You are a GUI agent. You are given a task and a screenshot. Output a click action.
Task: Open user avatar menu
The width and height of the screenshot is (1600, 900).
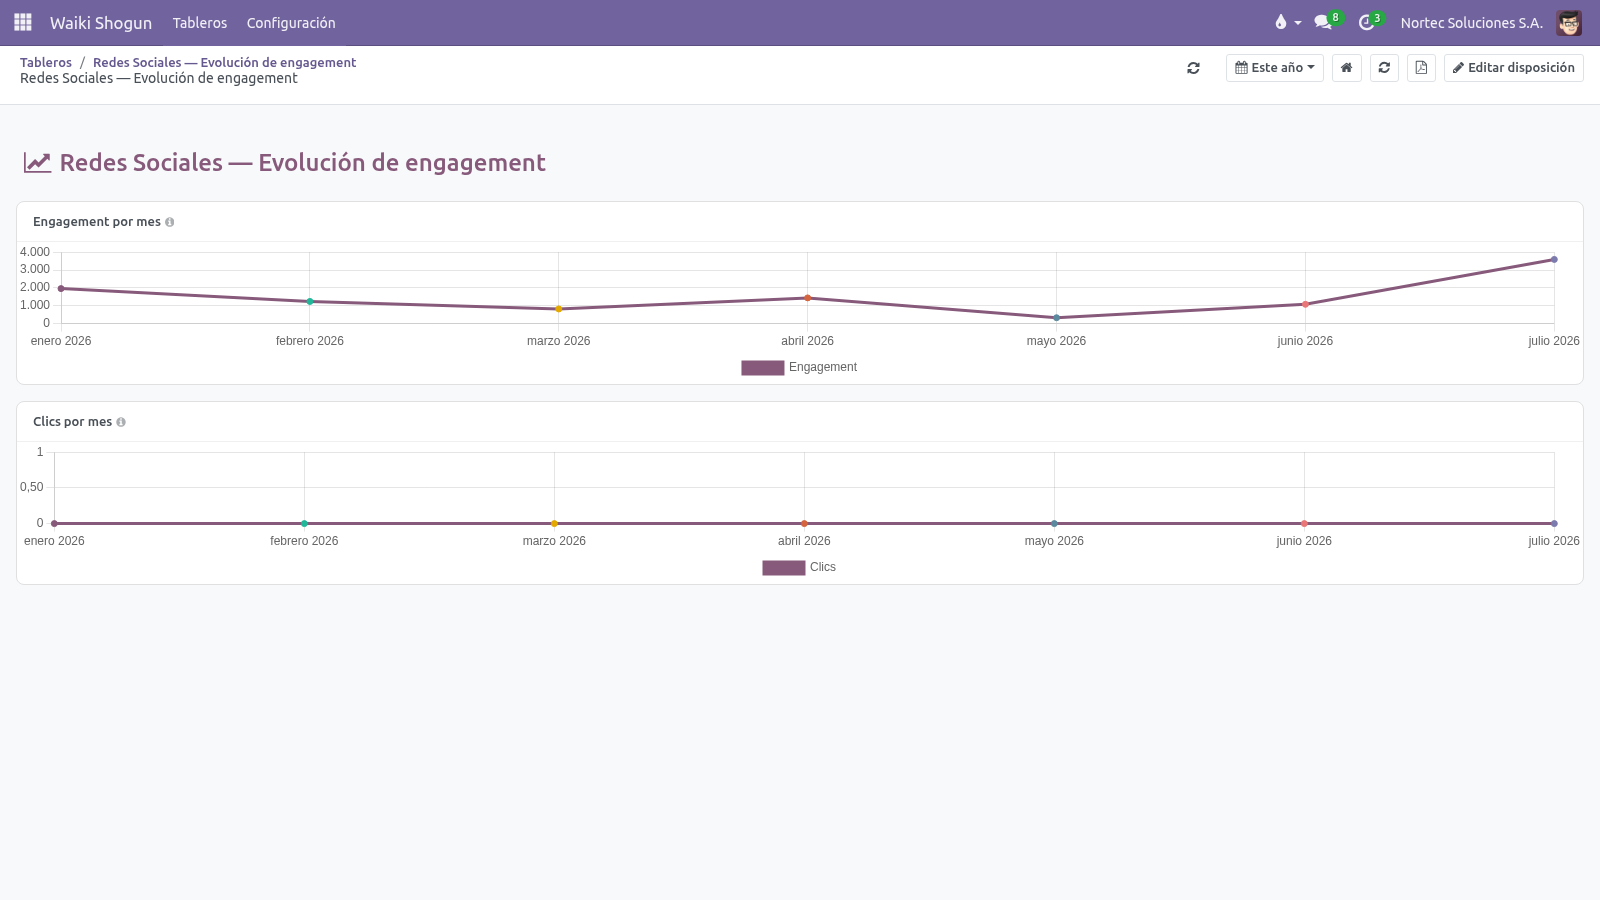1569,22
